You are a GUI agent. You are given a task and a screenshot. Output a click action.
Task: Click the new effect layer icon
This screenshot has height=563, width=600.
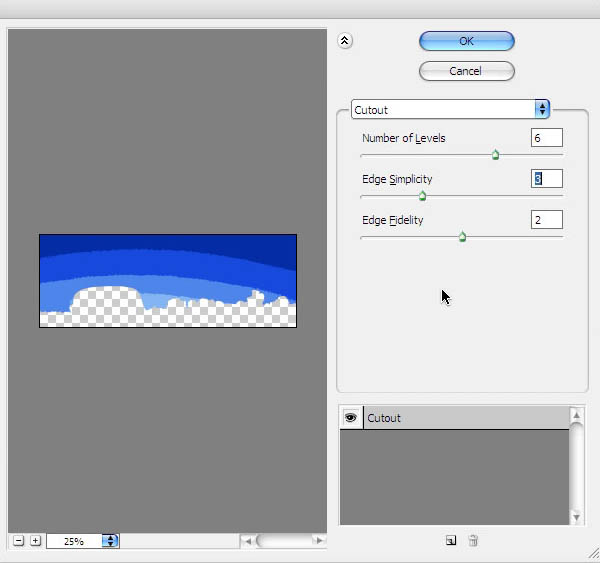[451, 540]
